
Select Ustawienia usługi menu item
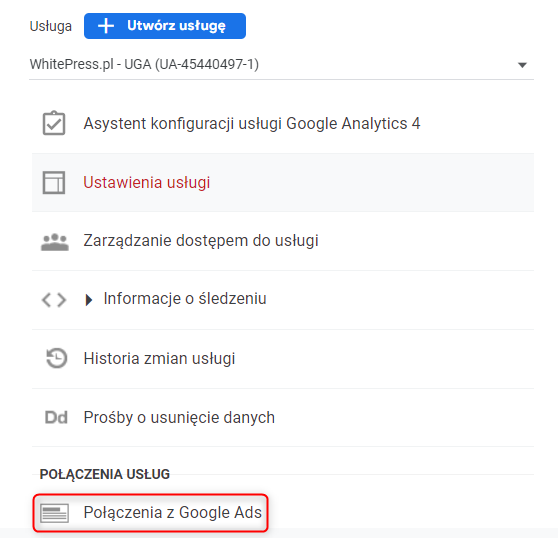click(x=283, y=183)
